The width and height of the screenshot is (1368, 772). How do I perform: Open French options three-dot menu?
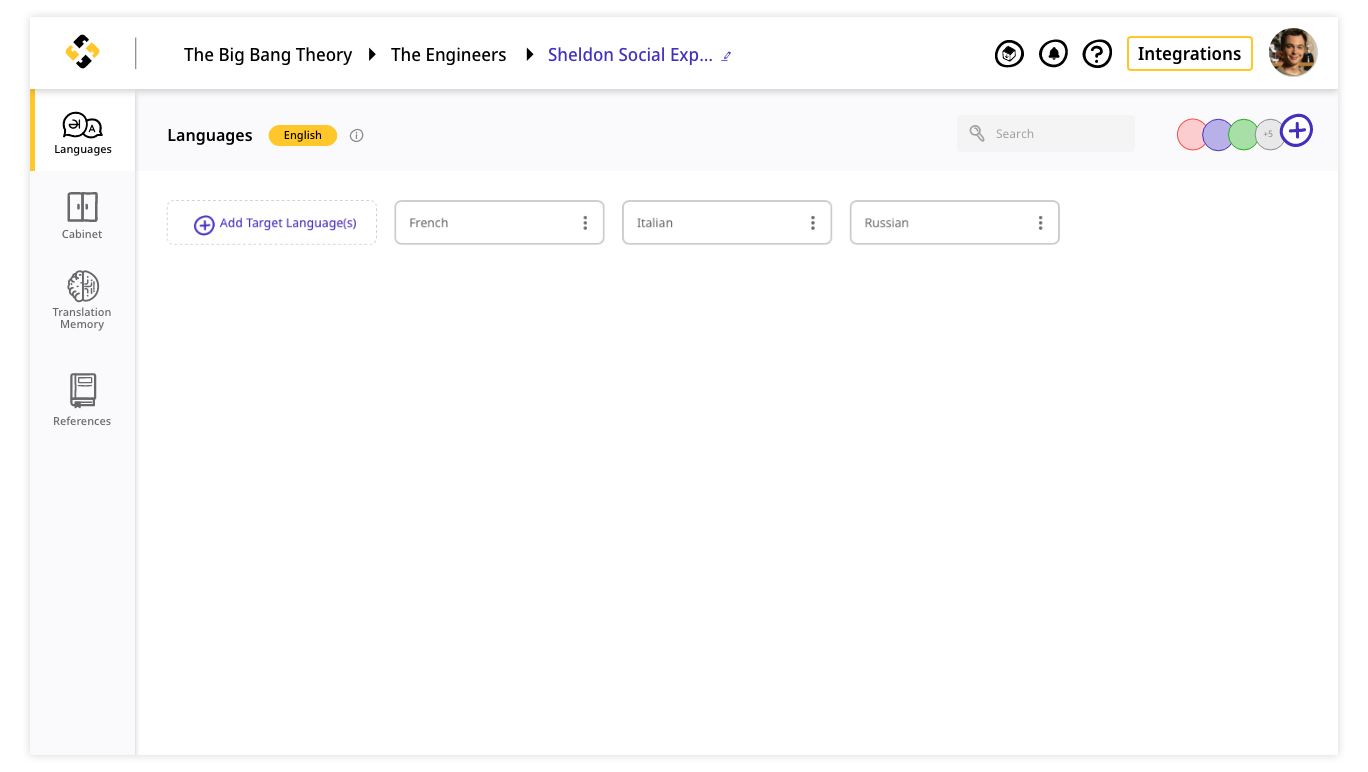pyautogui.click(x=585, y=223)
